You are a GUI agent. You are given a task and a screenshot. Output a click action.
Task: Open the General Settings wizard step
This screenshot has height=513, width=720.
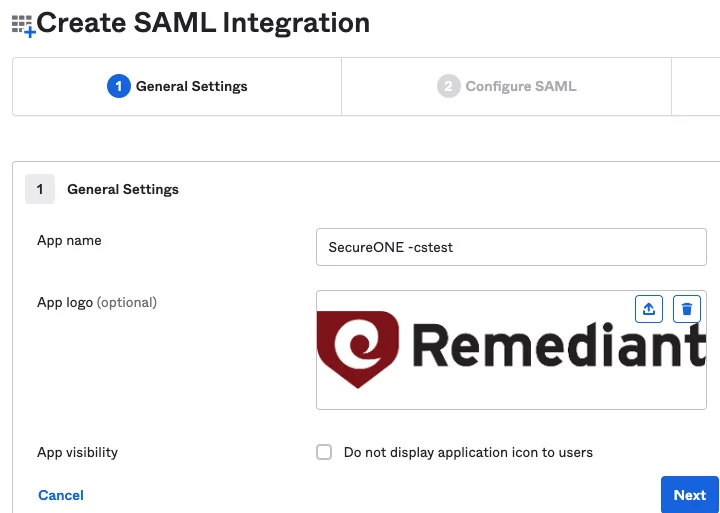coord(177,86)
